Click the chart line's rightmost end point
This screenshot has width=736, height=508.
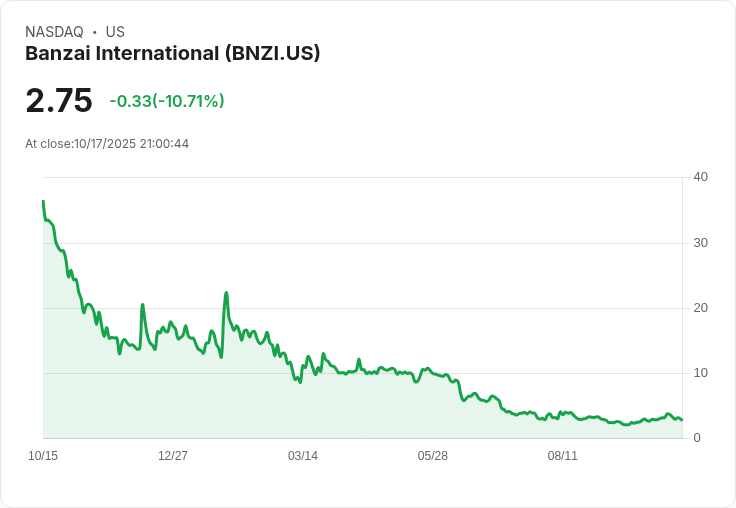682,420
